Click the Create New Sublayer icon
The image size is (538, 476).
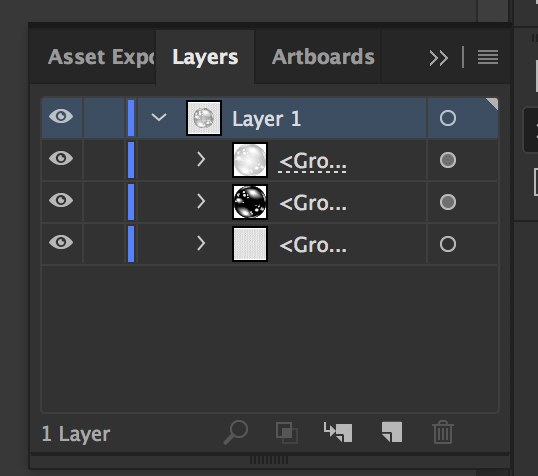[338, 432]
